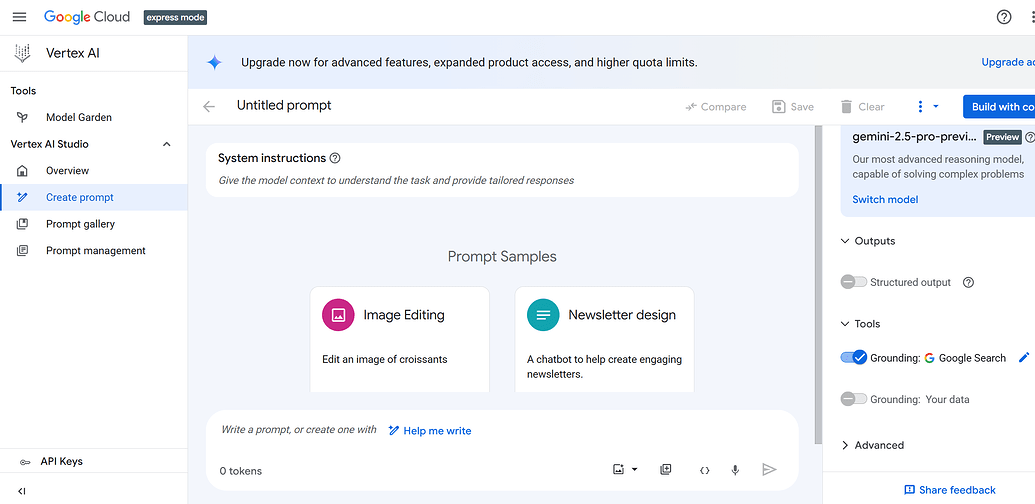The height and width of the screenshot is (504, 1035).
Task: Click the Help me write button
Action: click(430, 431)
